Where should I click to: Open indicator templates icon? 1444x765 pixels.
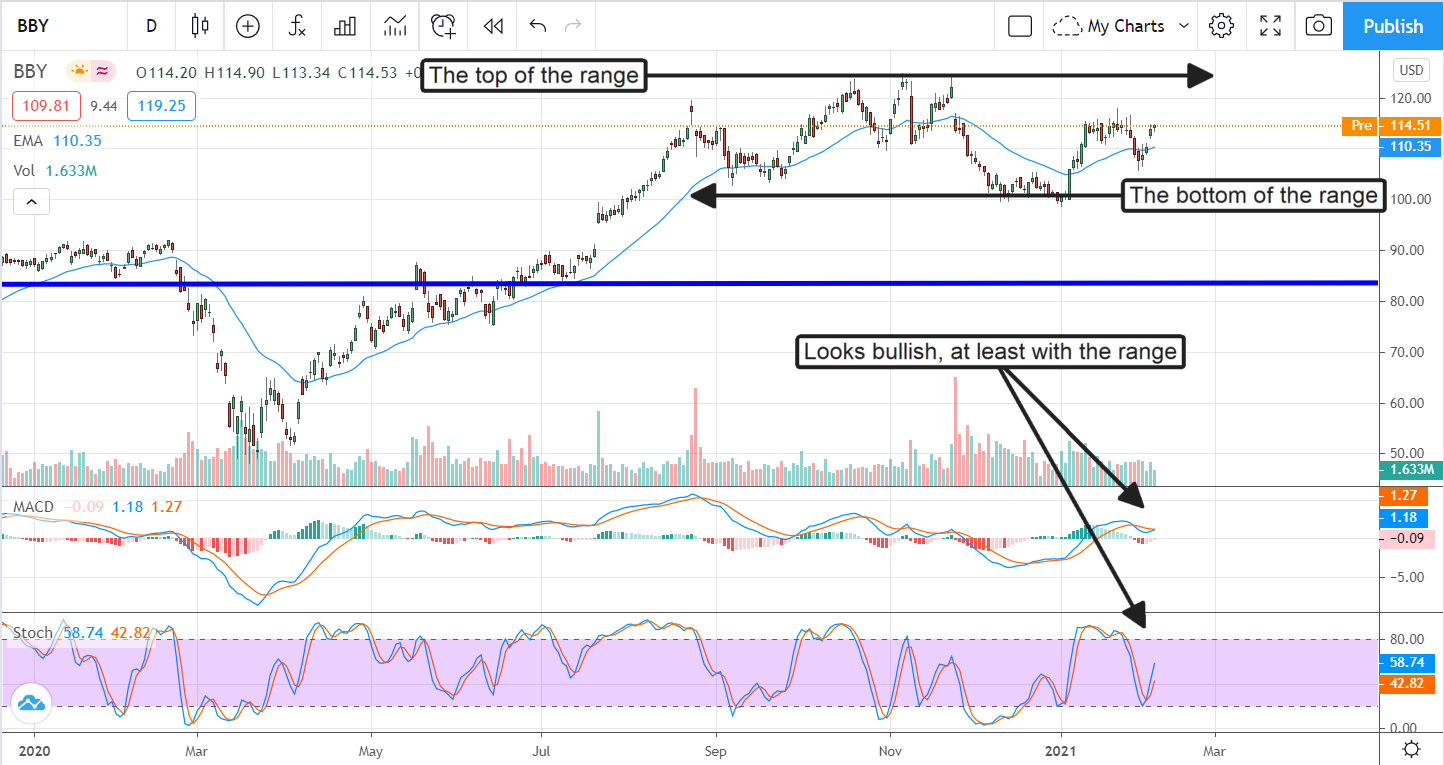point(395,26)
